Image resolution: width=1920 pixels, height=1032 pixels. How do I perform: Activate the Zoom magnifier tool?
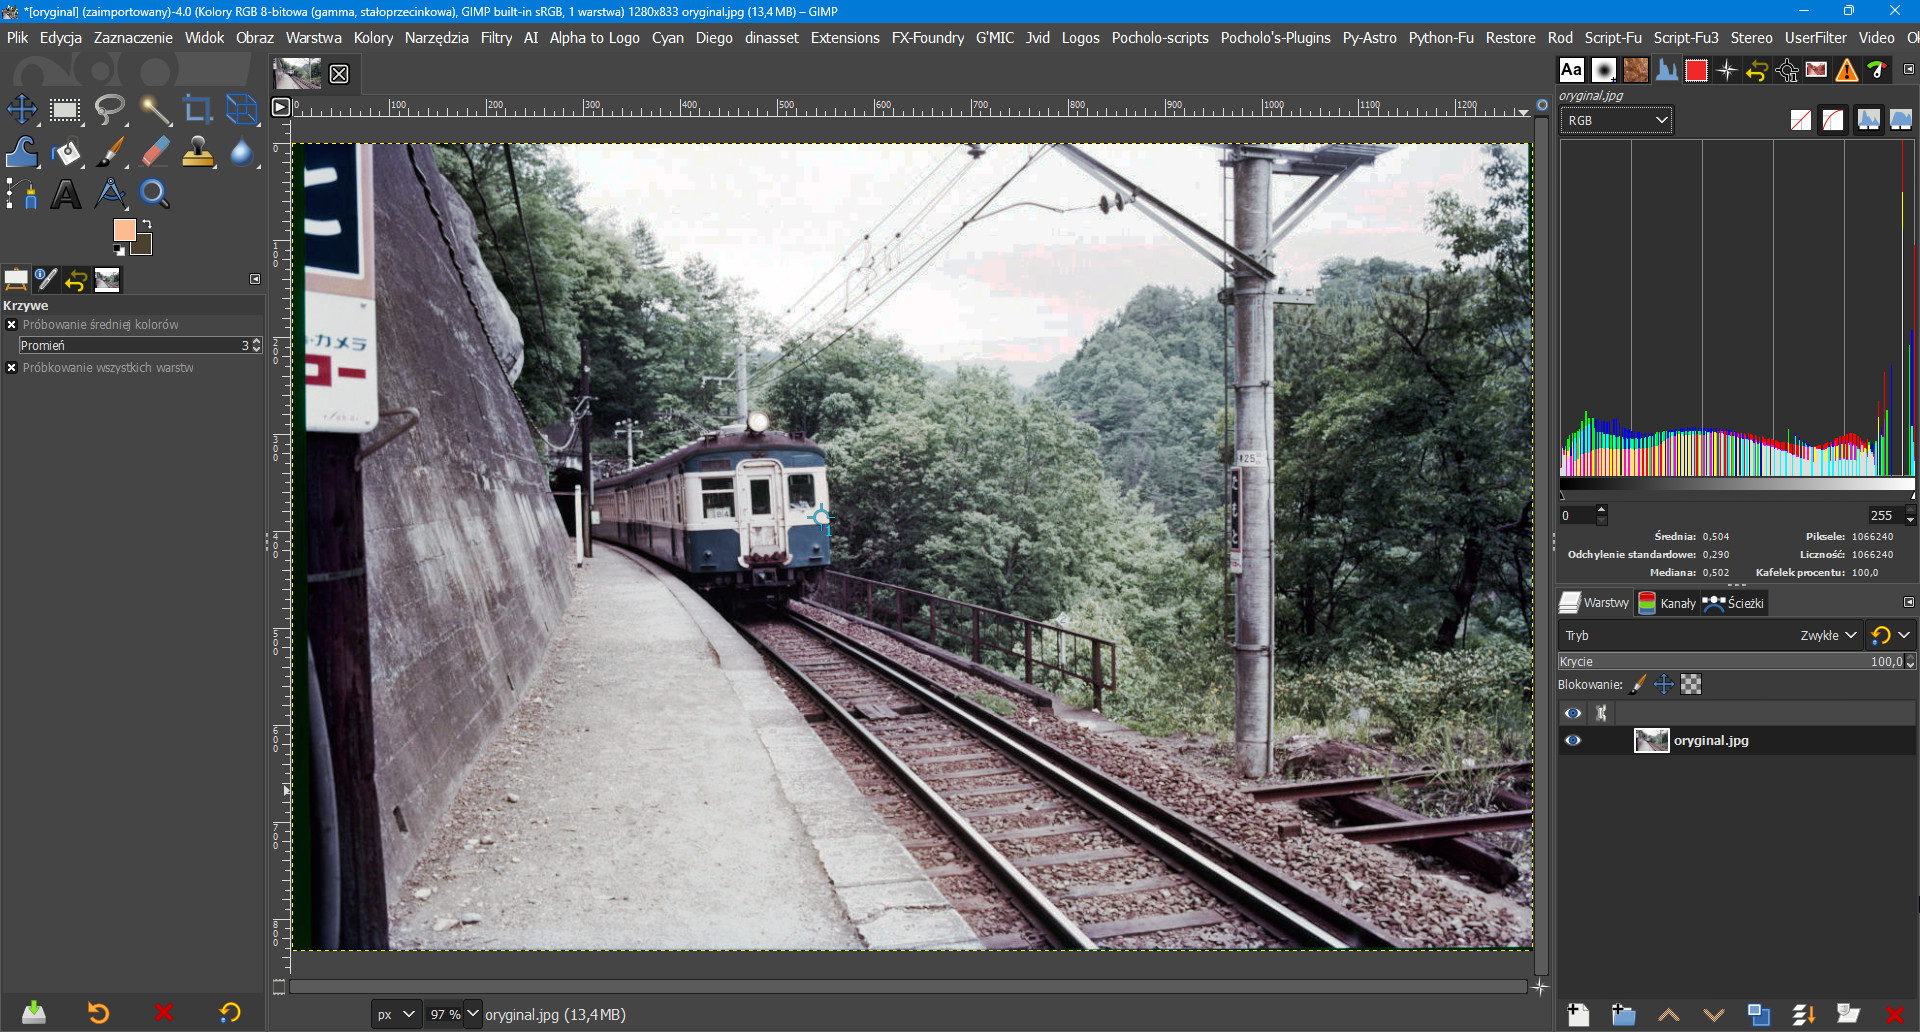point(154,194)
